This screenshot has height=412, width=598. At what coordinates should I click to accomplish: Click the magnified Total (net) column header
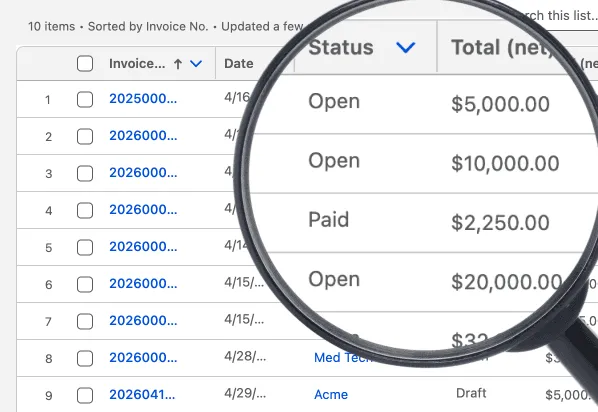pos(502,47)
